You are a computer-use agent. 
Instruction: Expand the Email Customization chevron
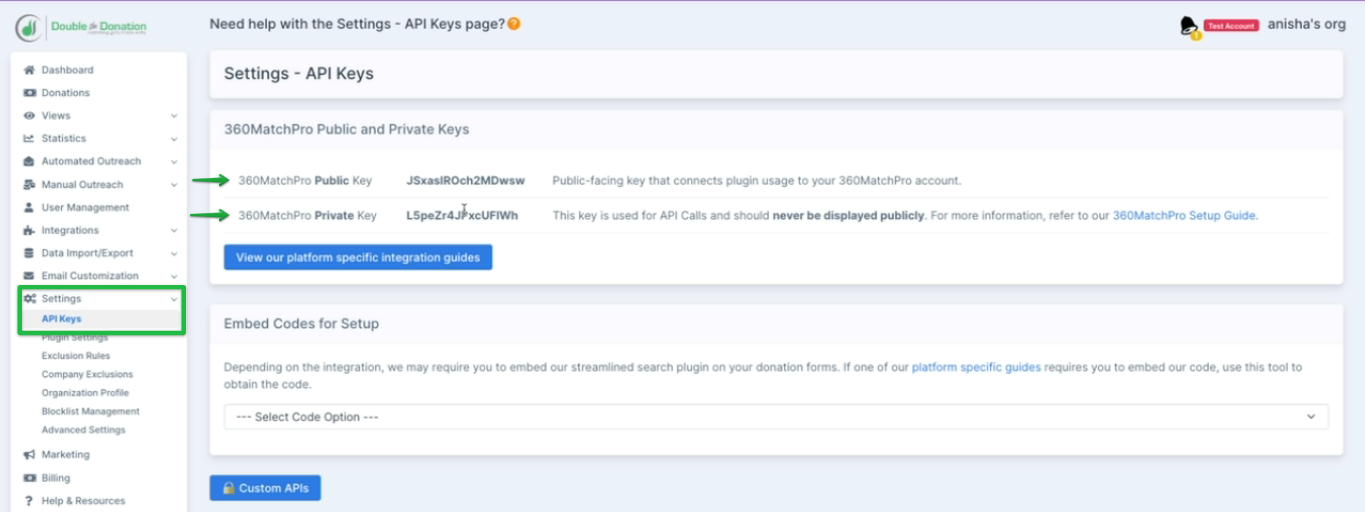coord(174,276)
